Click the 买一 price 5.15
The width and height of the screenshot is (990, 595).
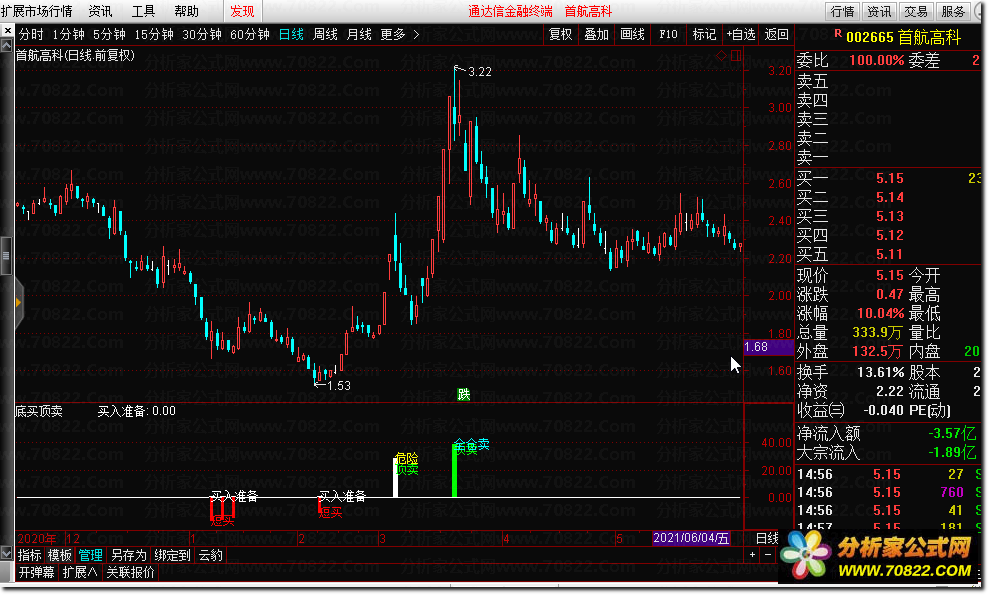pyautogui.click(x=890, y=179)
